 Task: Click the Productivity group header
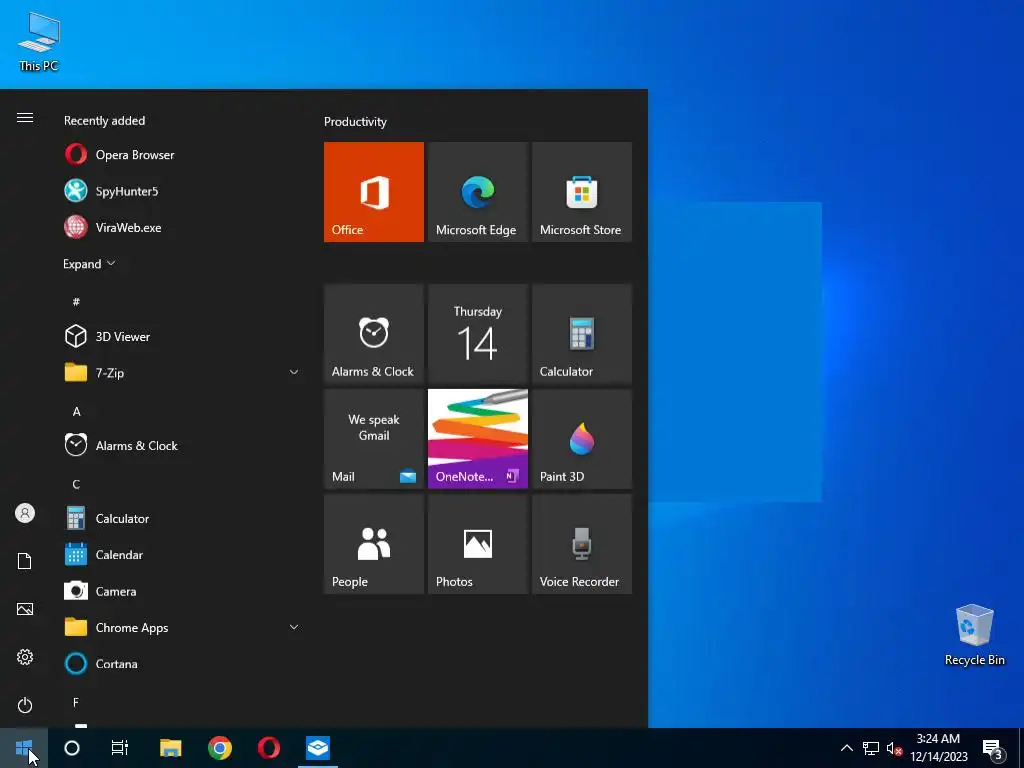[x=355, y=121]
